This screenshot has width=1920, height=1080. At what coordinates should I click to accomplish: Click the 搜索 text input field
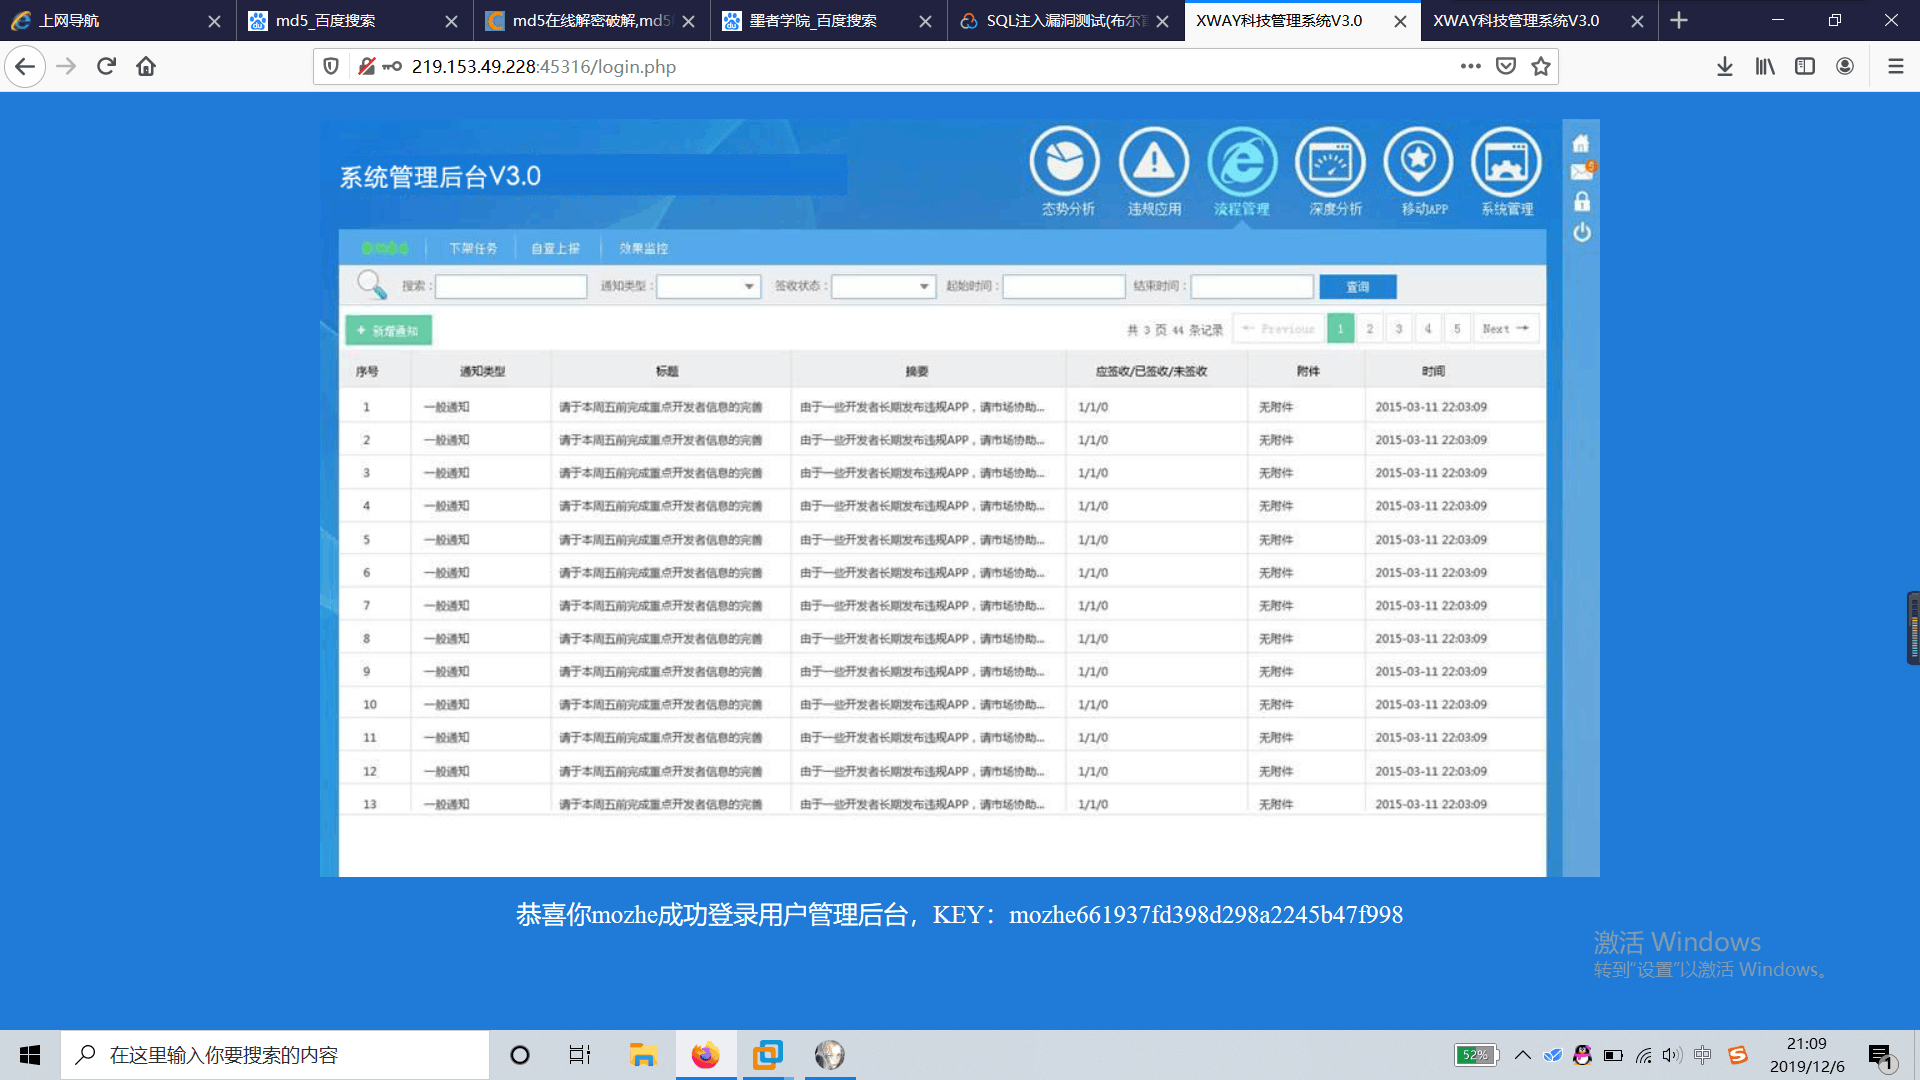(x=511, y=287)
